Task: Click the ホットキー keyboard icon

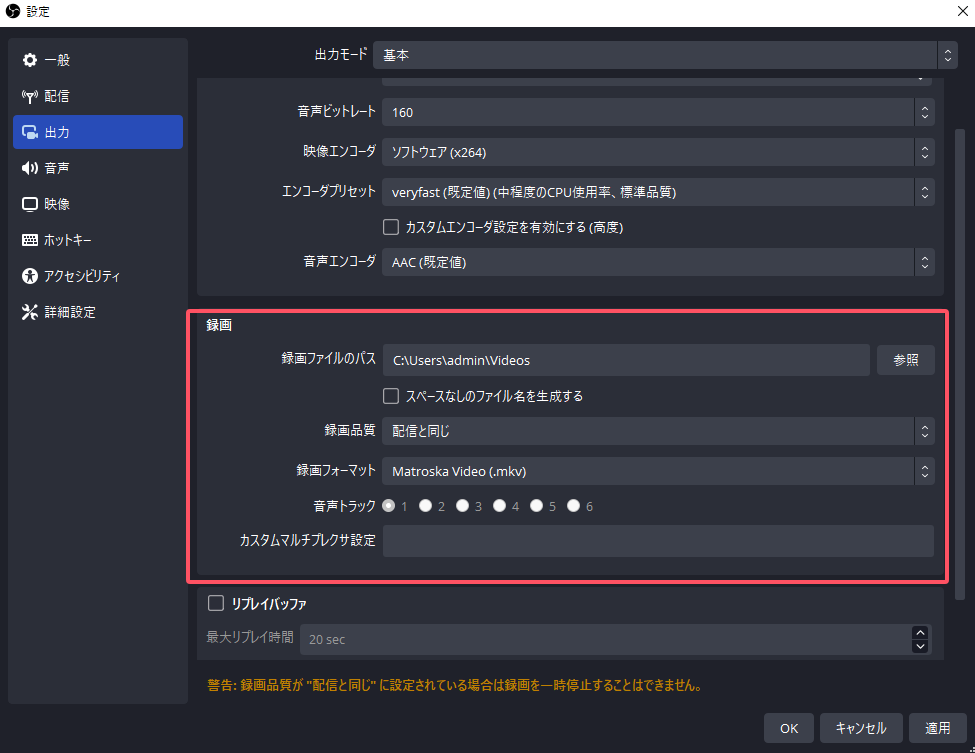Action: tap(30, 240)
